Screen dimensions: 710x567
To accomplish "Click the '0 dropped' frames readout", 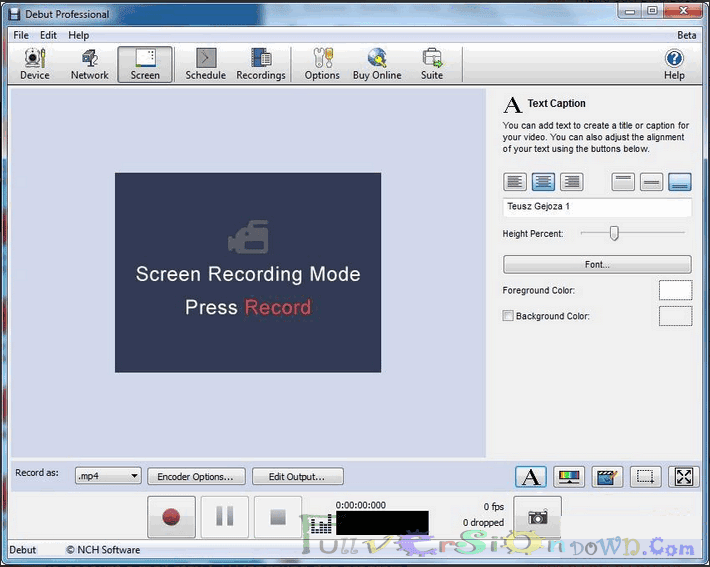I will 483,523.
